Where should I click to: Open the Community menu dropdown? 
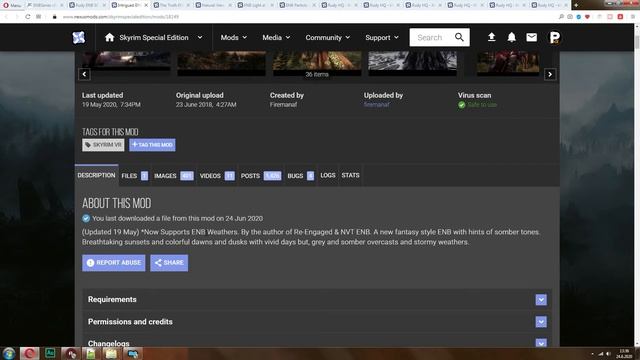point(327,38)
